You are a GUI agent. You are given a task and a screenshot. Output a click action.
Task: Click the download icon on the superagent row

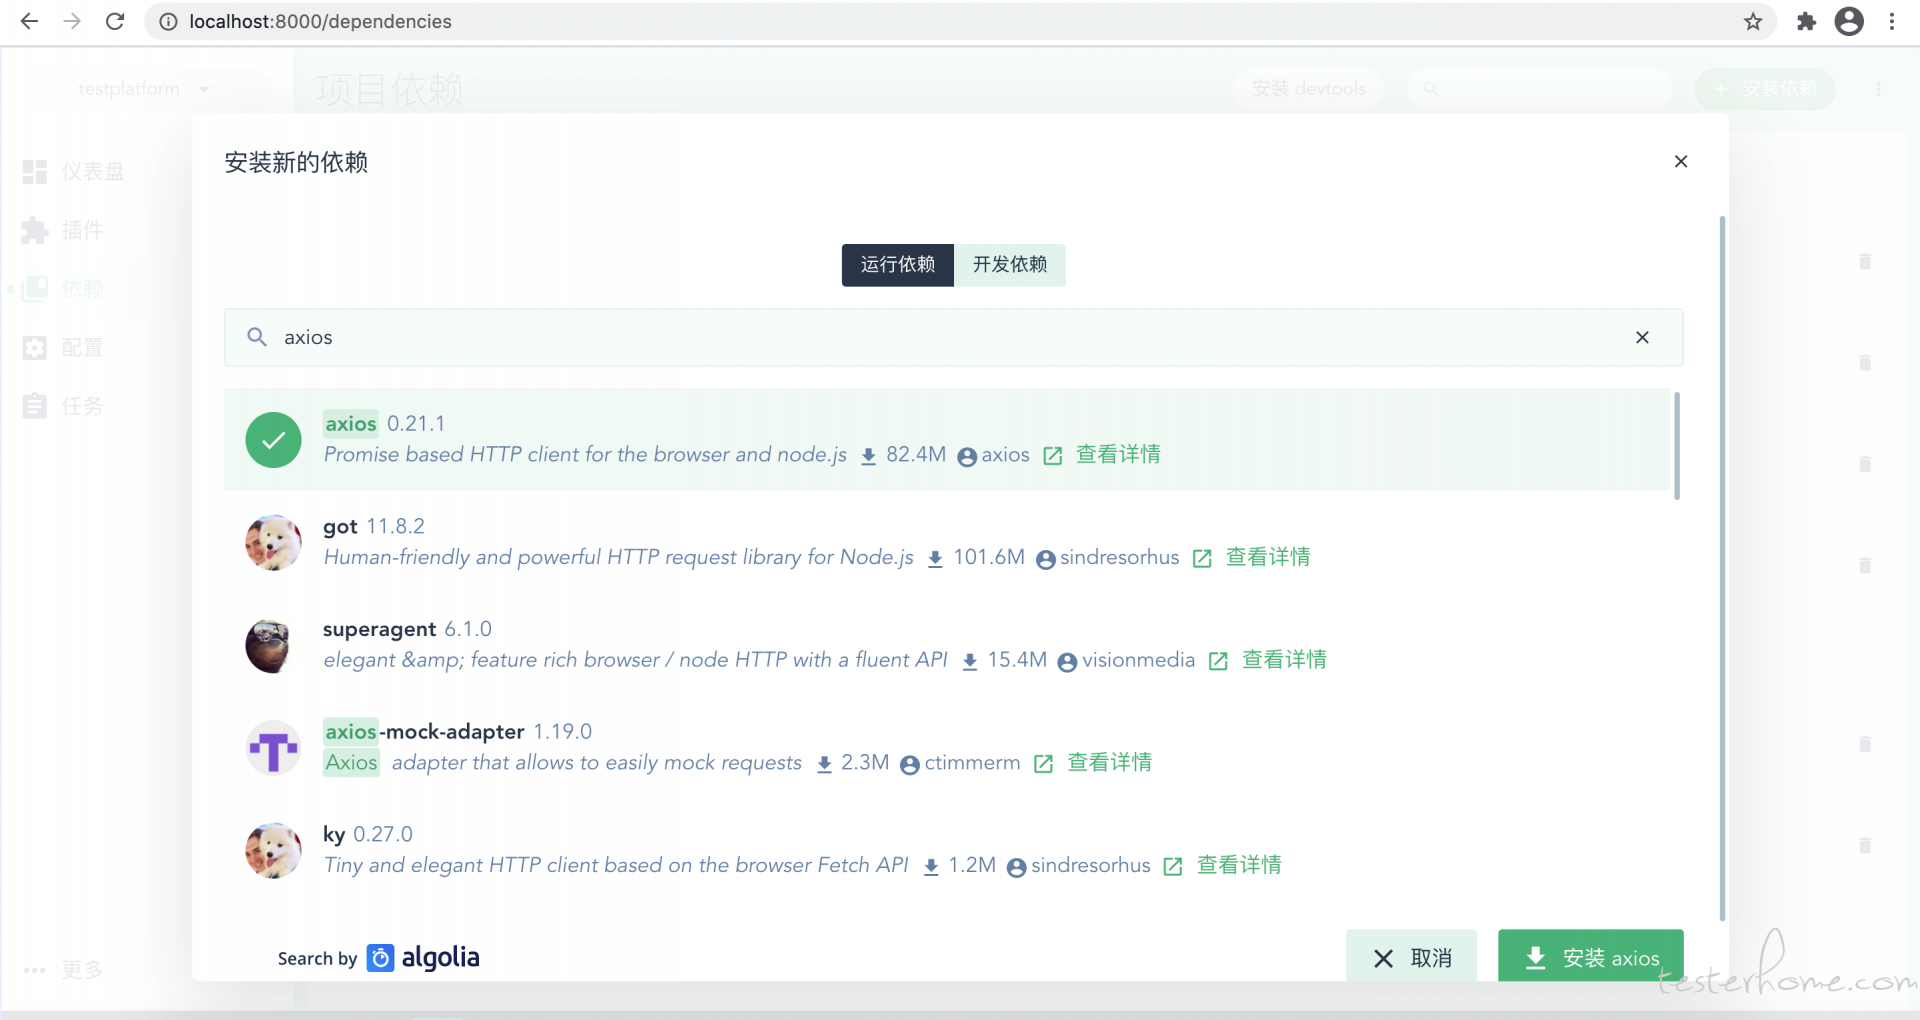pyautogui.click(x=969, y=662)
